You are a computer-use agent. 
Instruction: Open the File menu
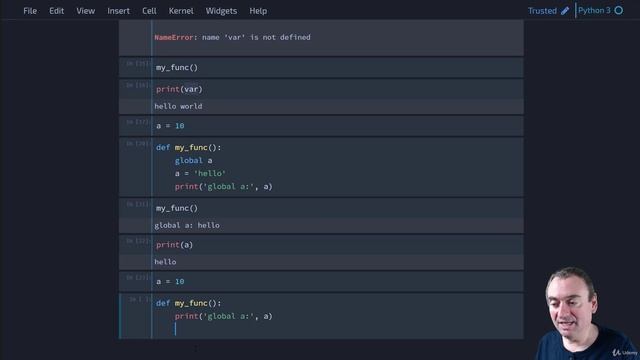(x=30, y=11)
